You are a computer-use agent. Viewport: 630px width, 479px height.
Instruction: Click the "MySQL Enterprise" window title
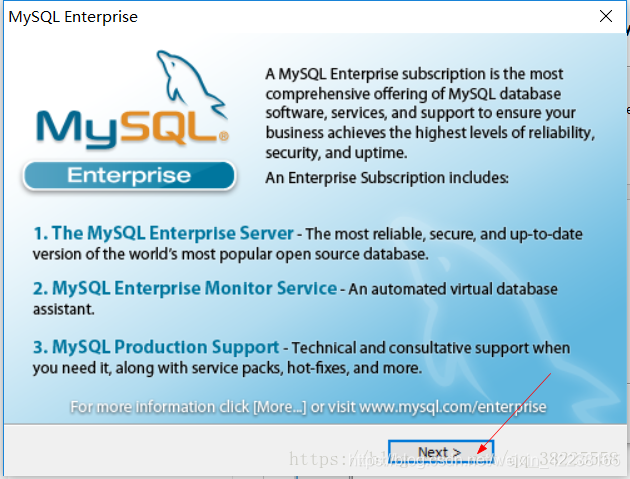tap(73, 17)
